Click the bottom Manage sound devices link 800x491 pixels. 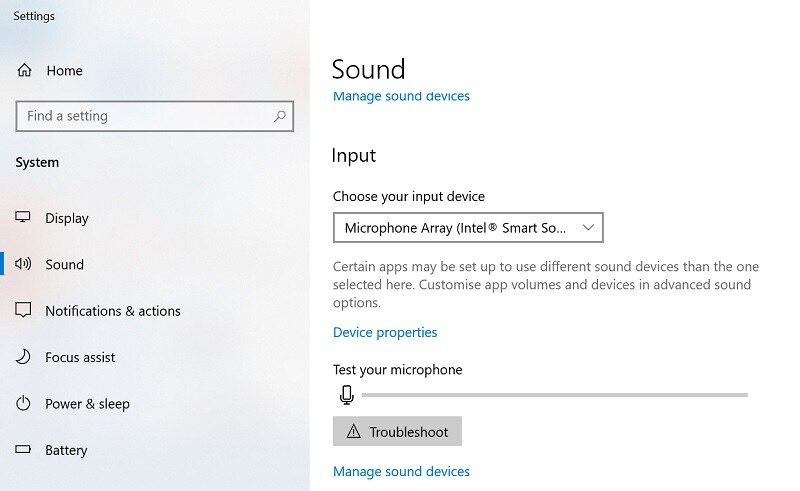click(x=401, y=471)
